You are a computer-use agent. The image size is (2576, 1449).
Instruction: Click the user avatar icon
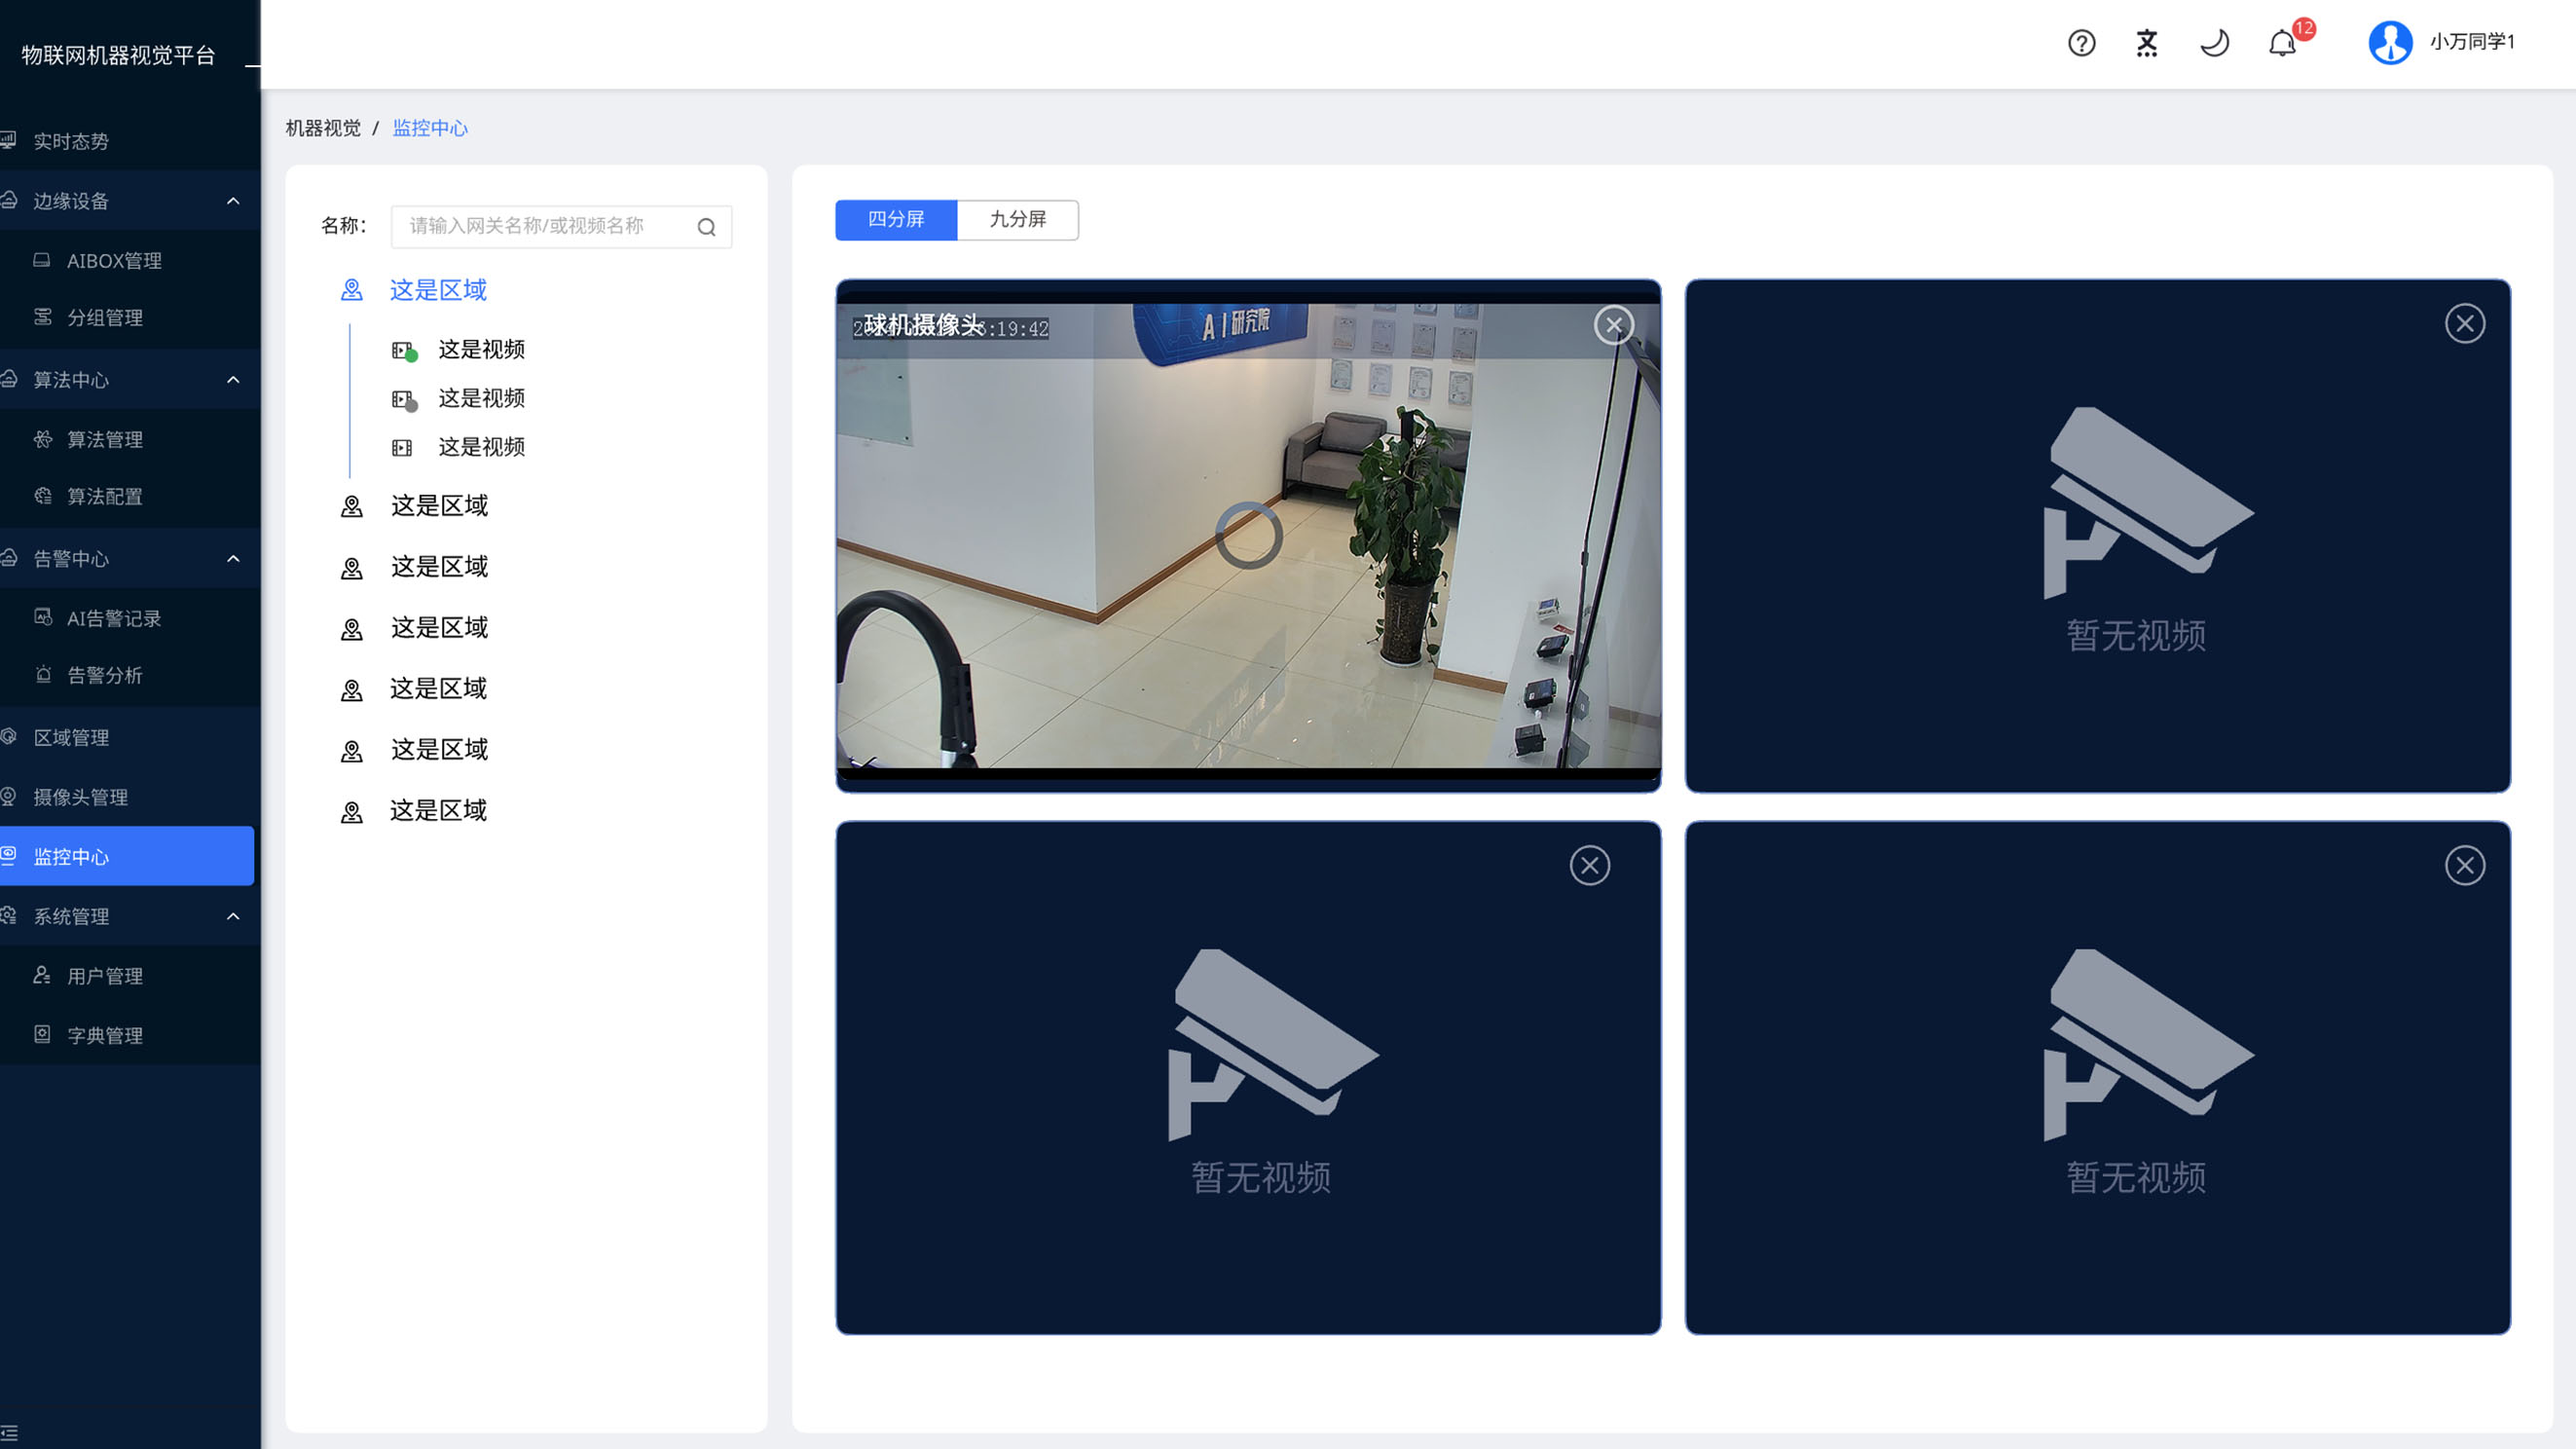pyautogui.click(x=2390, y=42)
